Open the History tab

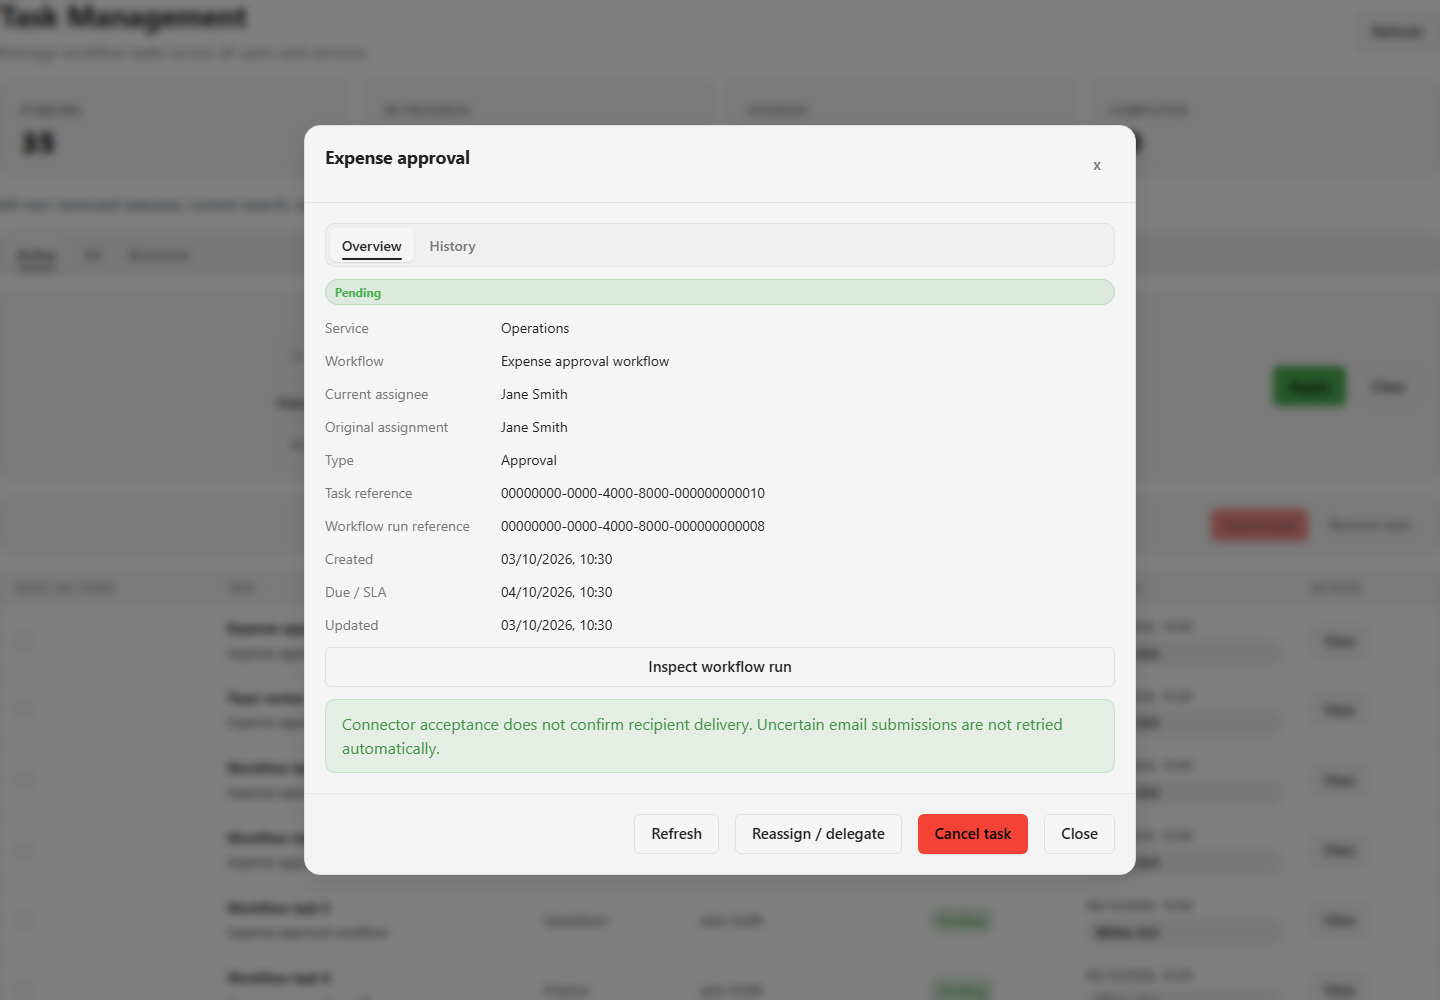coord(453,246)
